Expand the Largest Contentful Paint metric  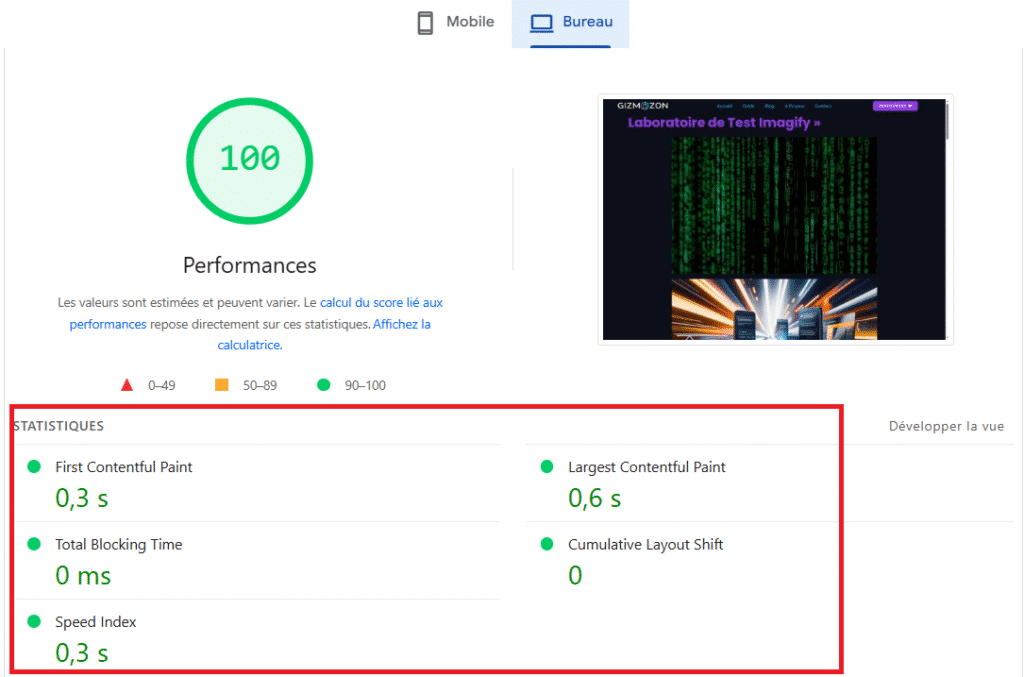646,467
